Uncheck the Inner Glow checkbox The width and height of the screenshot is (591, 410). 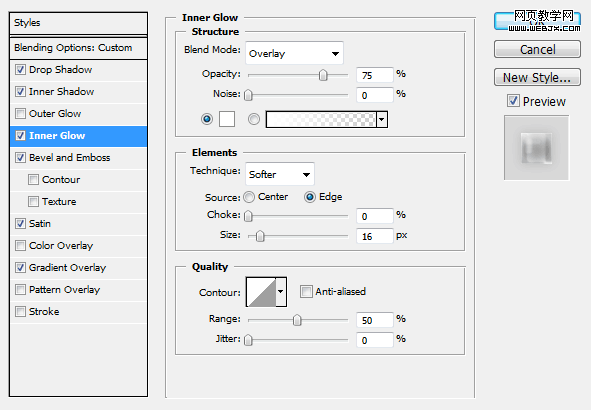point(20,136)
